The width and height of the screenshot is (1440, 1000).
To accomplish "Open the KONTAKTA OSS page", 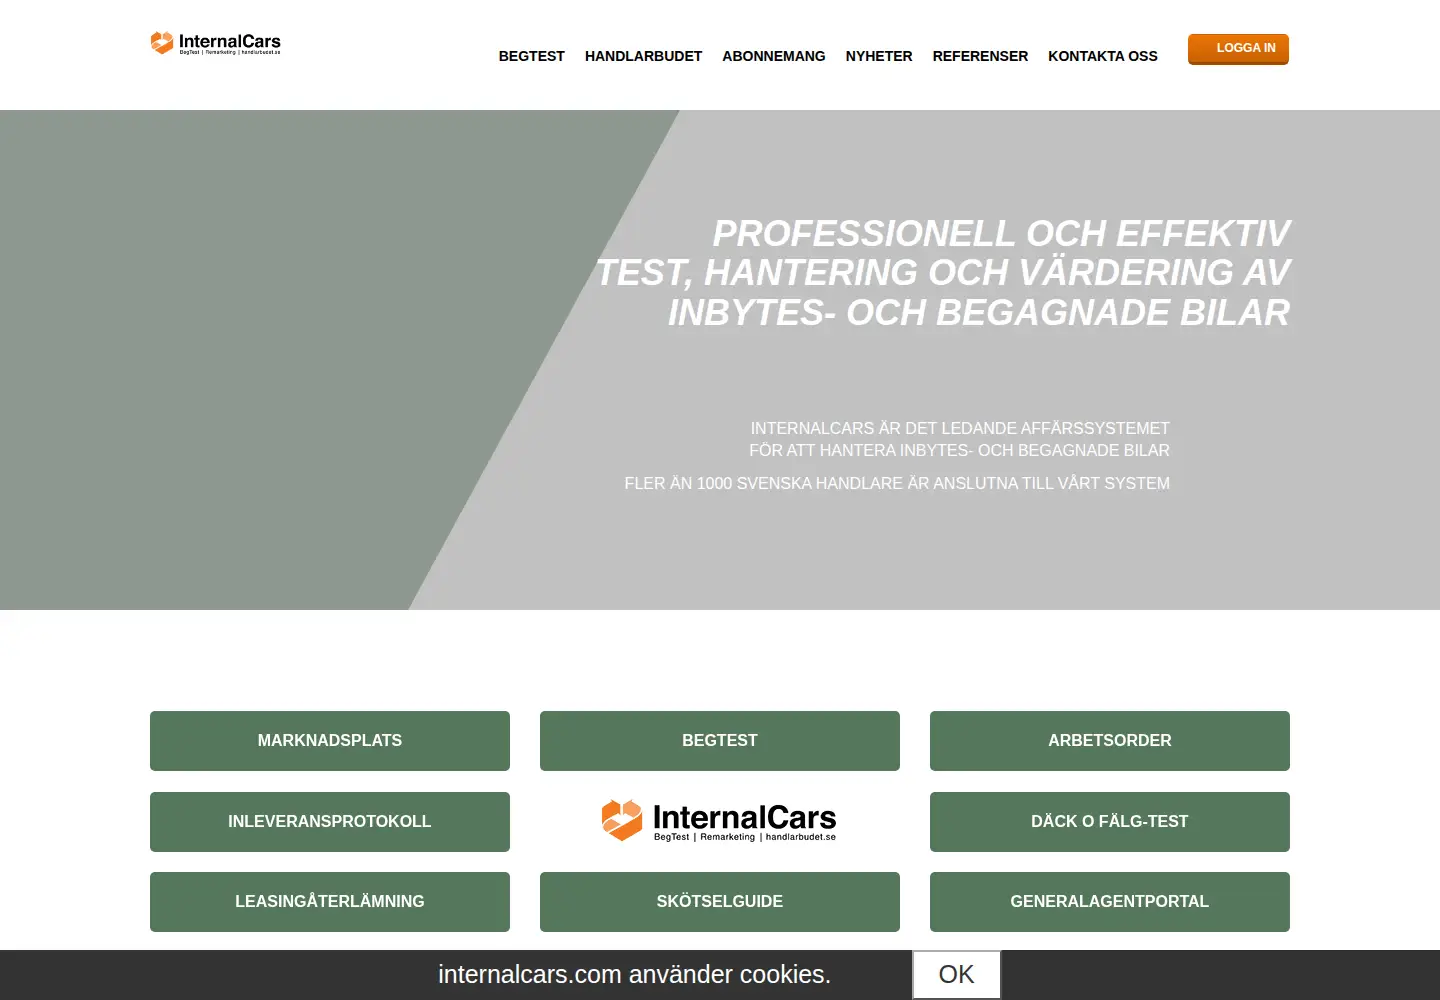I will (1103, 56).
